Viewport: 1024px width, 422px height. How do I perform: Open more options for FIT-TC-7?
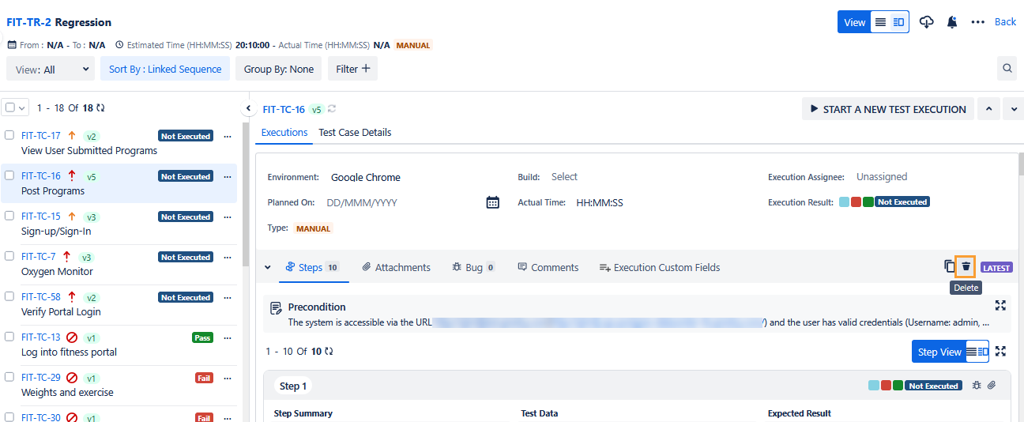[227, 257]
